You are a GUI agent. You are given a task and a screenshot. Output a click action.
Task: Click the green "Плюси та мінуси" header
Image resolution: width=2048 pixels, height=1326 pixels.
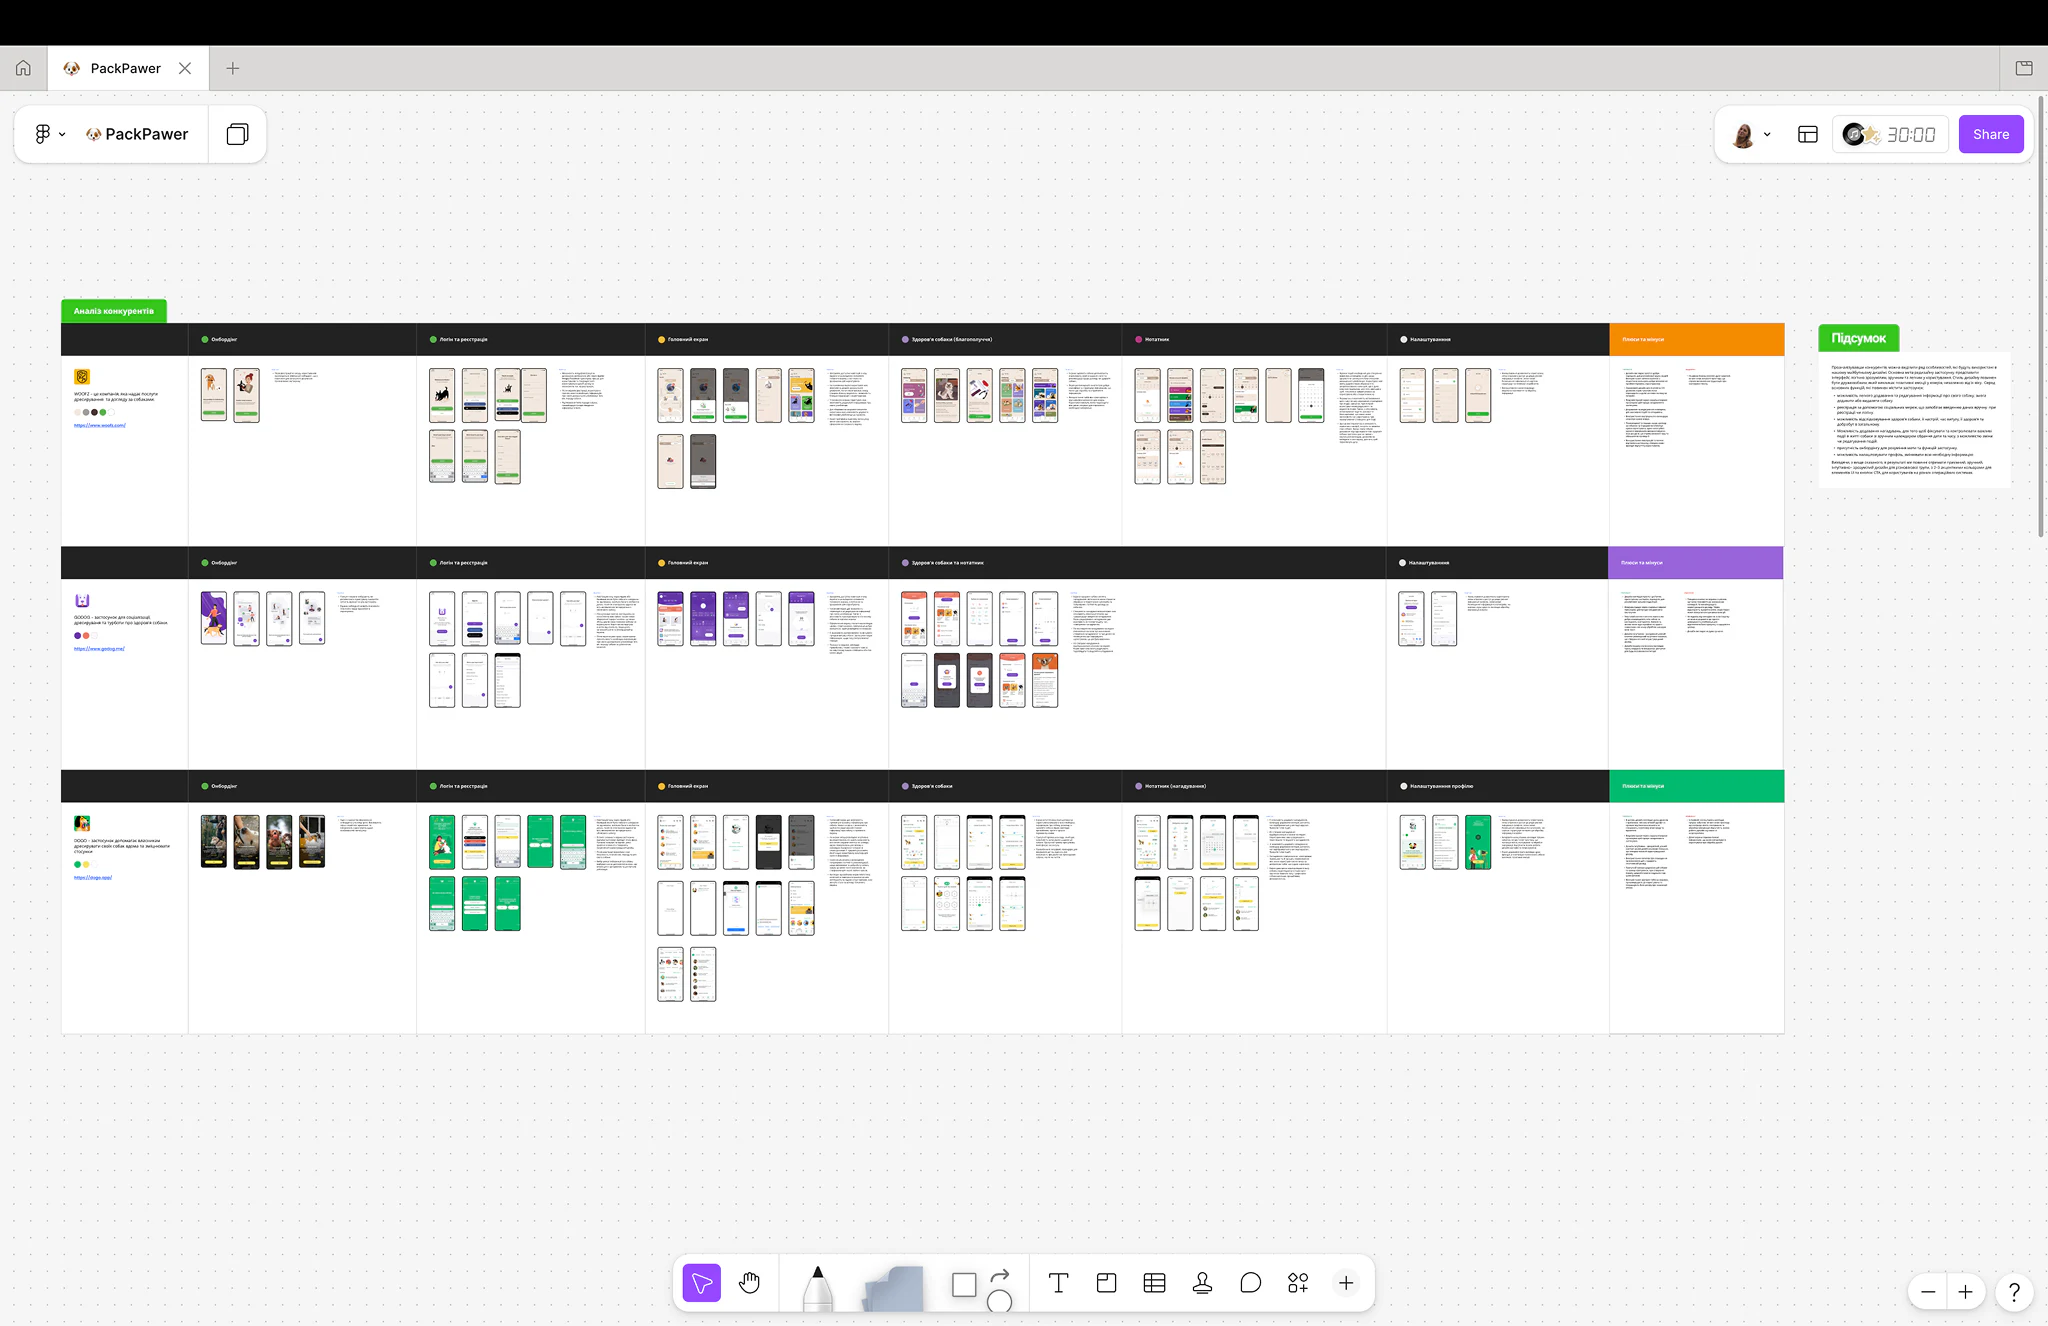1696,786
